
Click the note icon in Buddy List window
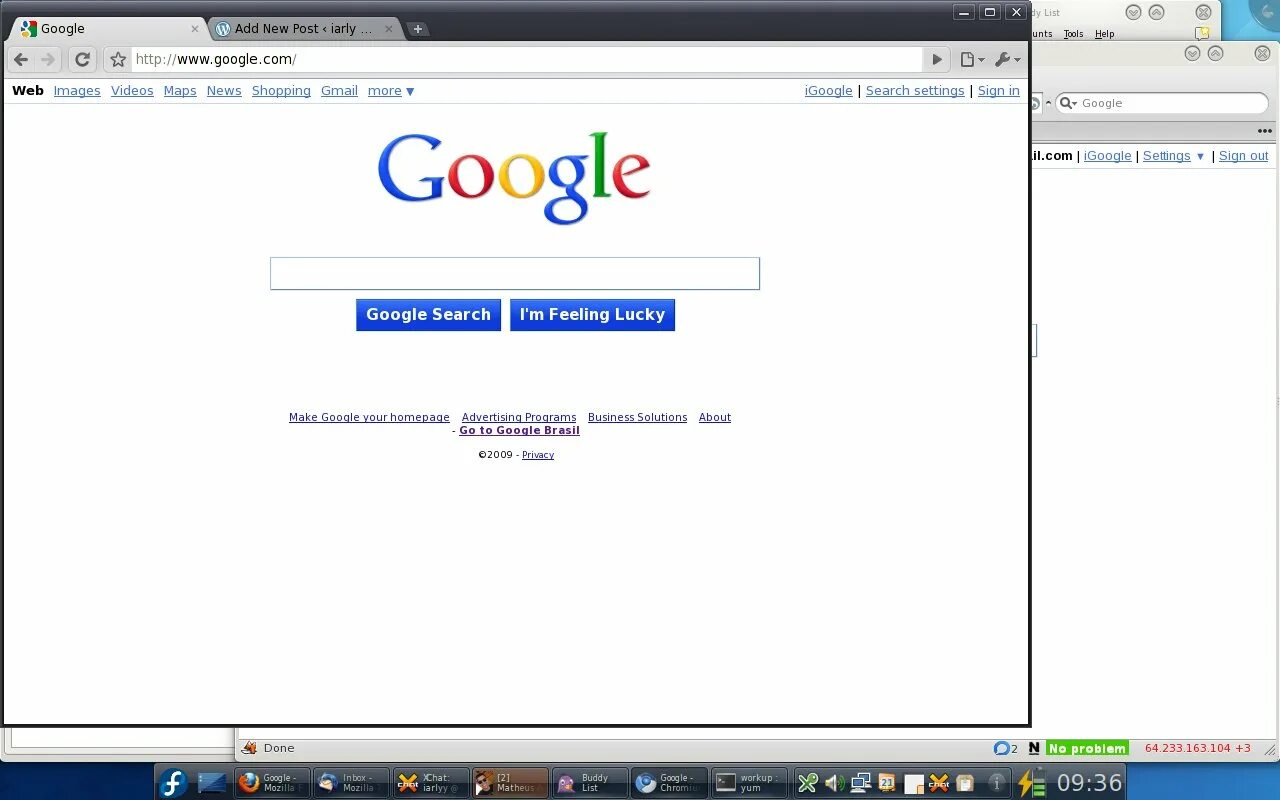[x=1203, y=34]
